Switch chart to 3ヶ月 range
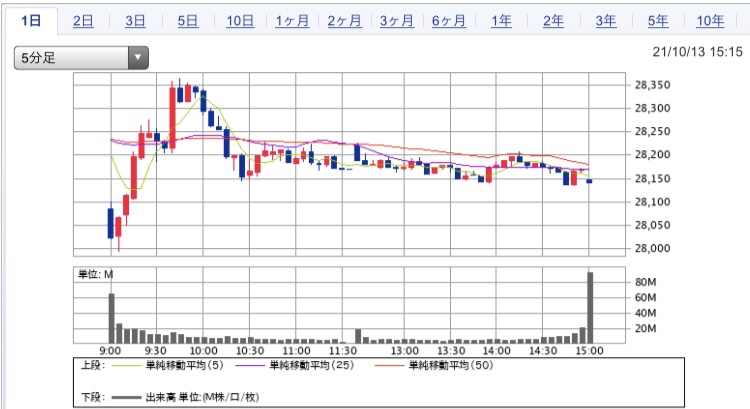 [x=397, y=21]
